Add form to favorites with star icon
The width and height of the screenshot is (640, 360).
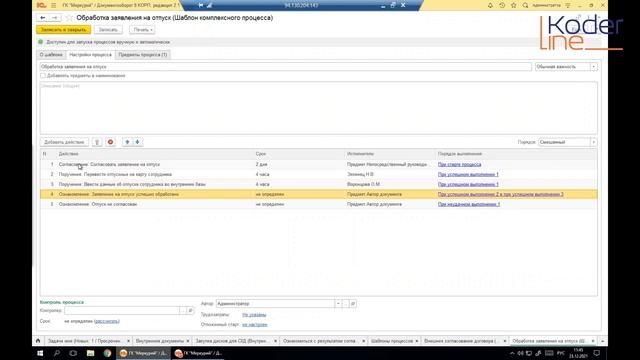click(69, 18)
